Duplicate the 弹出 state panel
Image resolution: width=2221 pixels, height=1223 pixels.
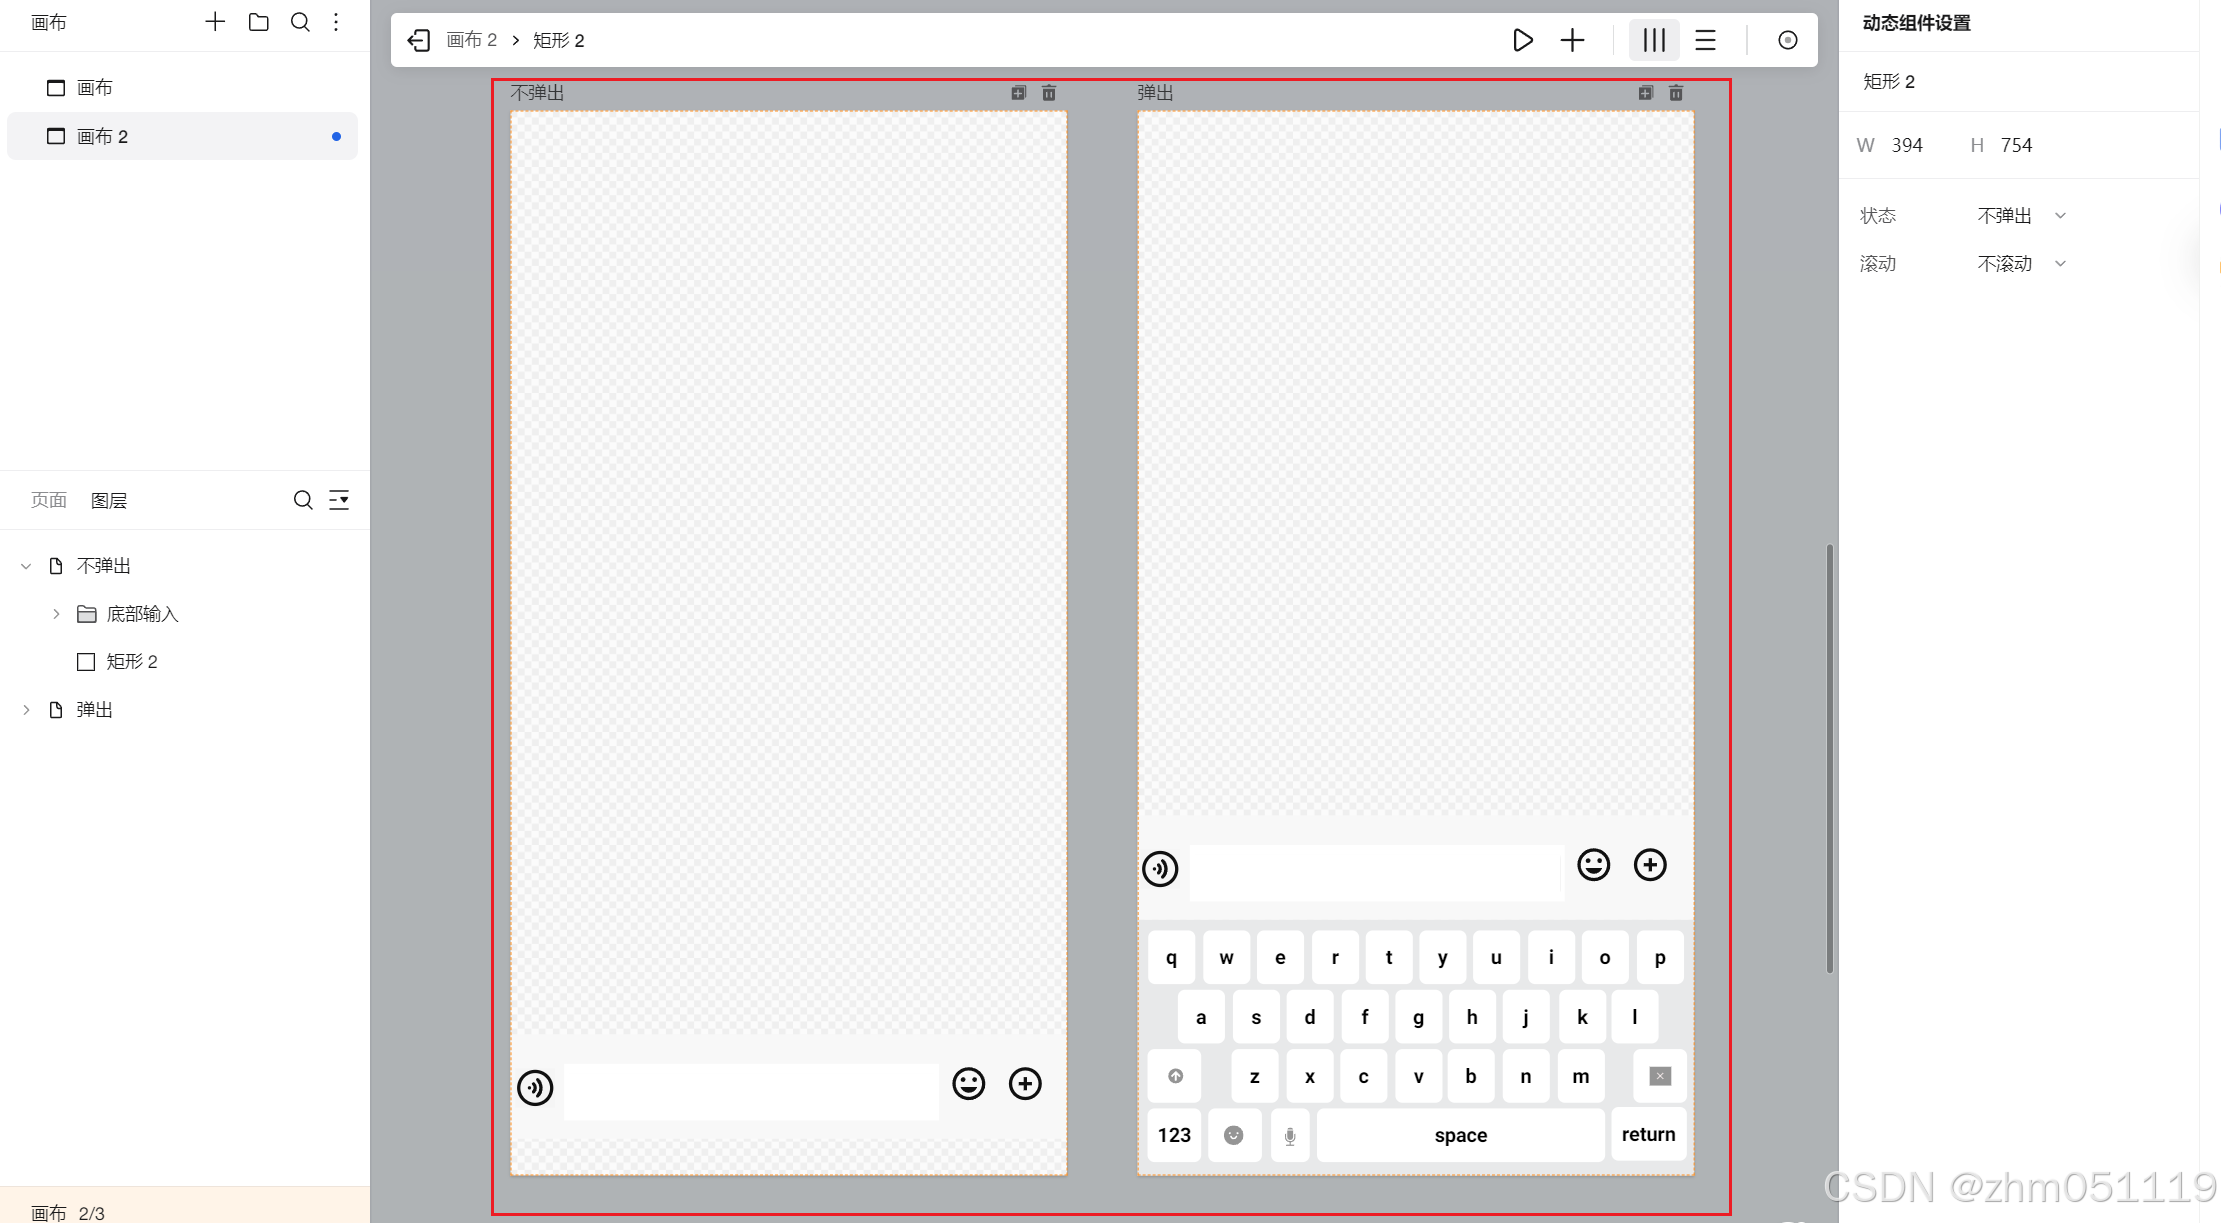point(1645,93)
